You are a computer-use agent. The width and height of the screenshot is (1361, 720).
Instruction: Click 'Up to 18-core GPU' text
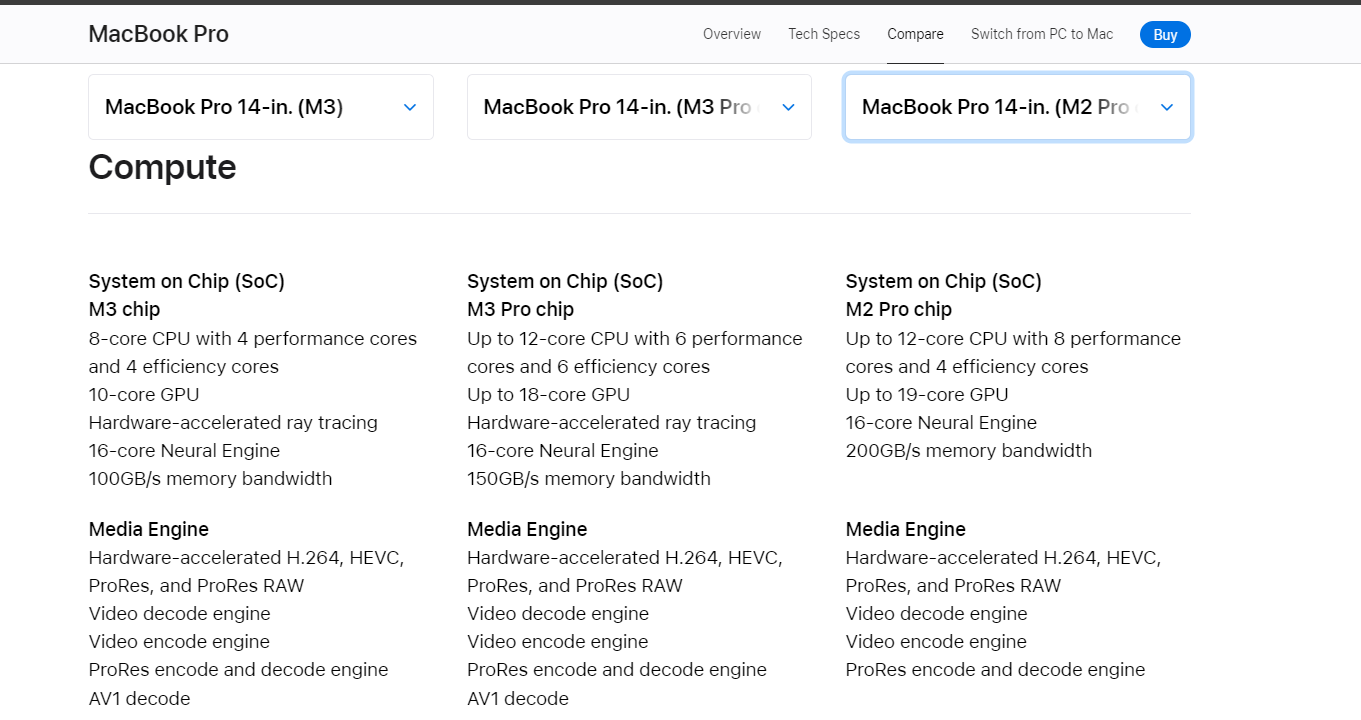coord(548,394)
